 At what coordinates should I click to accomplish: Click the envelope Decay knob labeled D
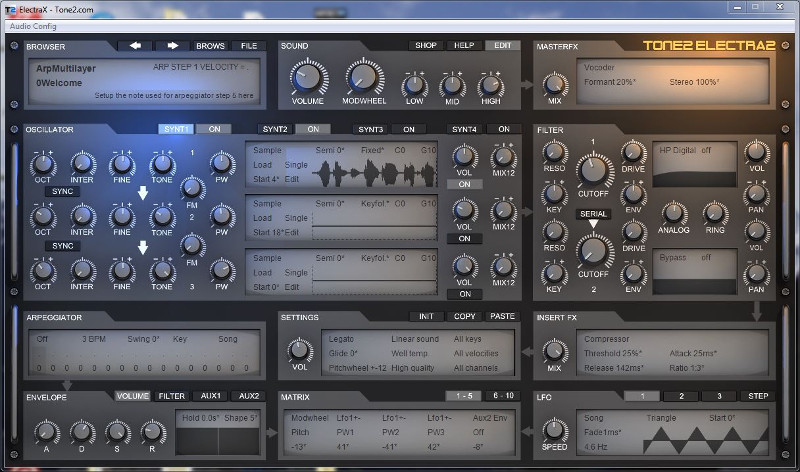click(x=82, y=432)
